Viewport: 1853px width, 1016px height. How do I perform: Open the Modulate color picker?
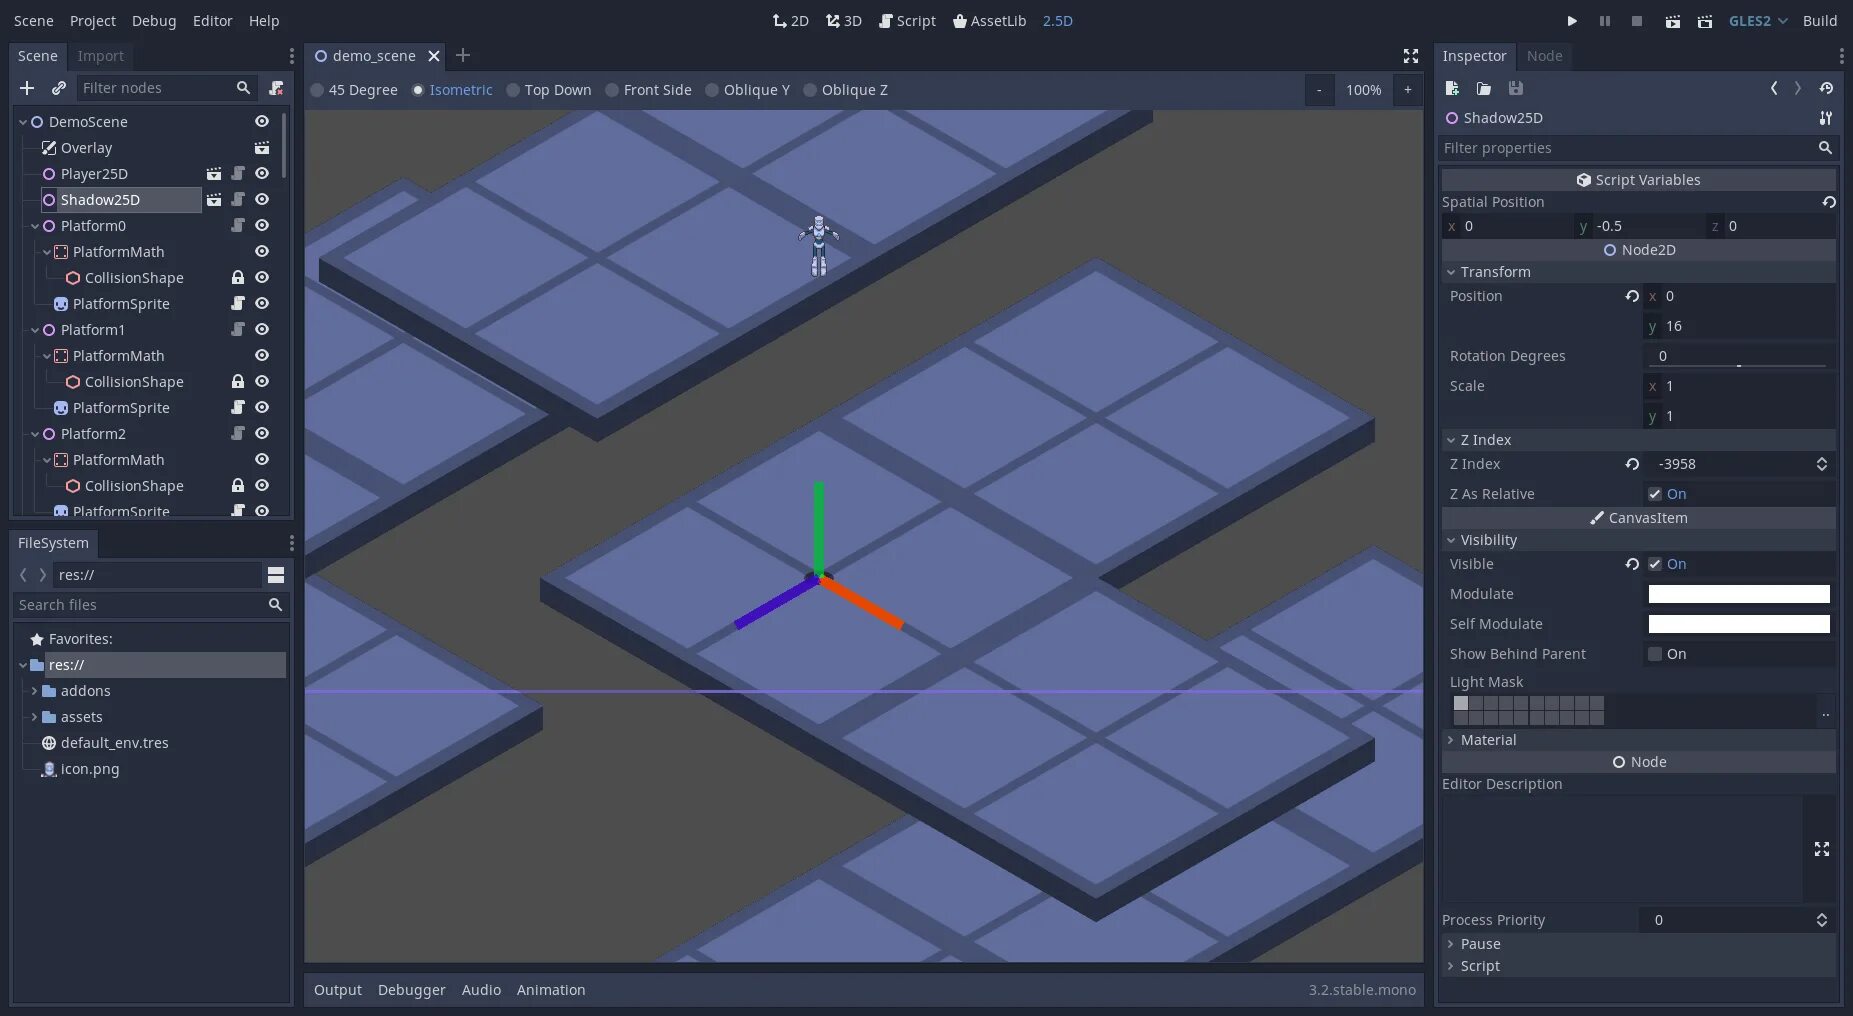click(x=1738, y=594)
